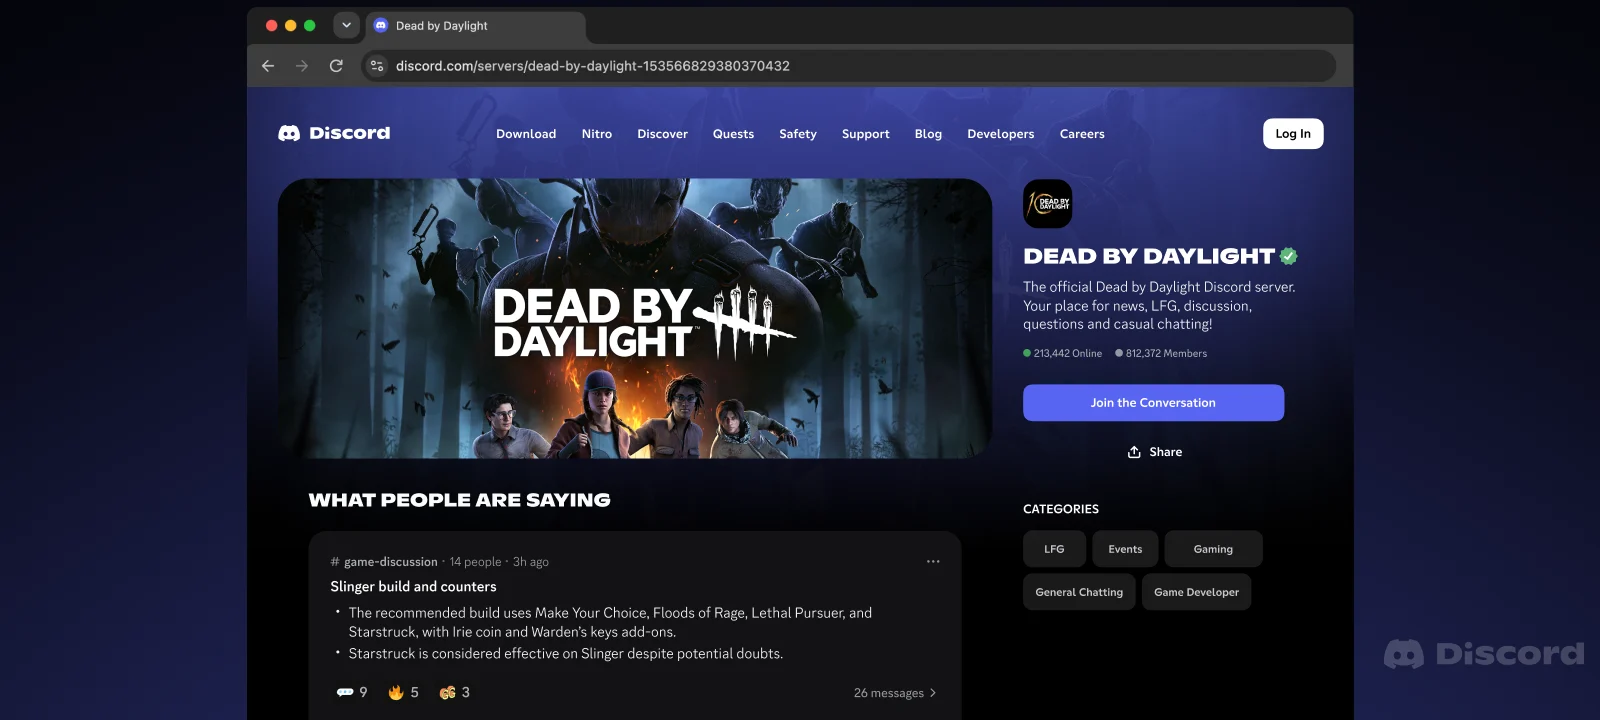Select the Gaming category tag
Viewport: 1600px width, 720px height.
(x=1213, y=549)
